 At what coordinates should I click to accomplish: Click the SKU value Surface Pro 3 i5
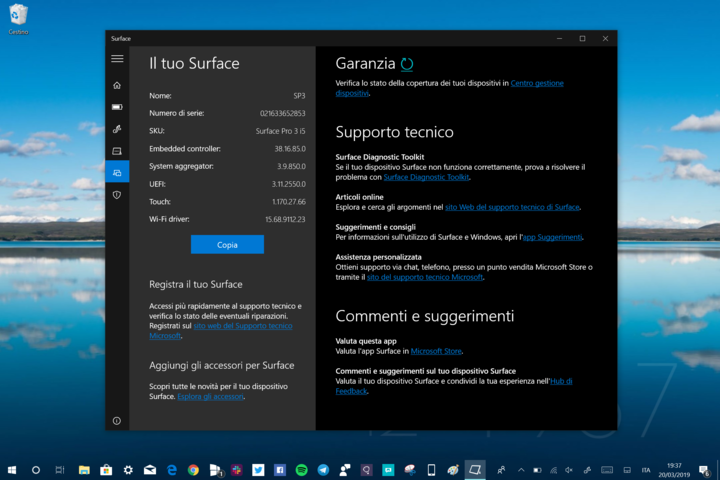[x=280, y=131]
